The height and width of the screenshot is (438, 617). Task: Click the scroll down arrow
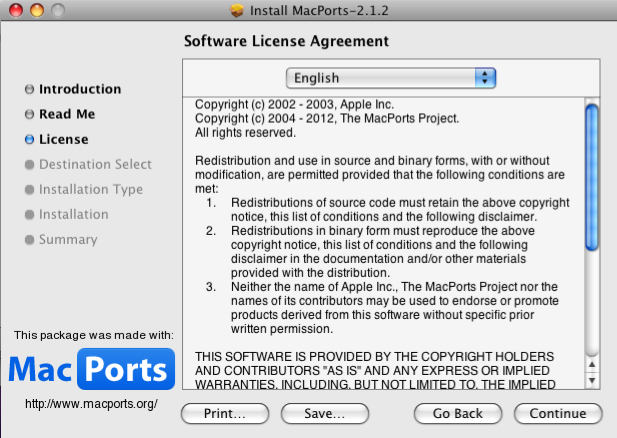pos(591,381)
